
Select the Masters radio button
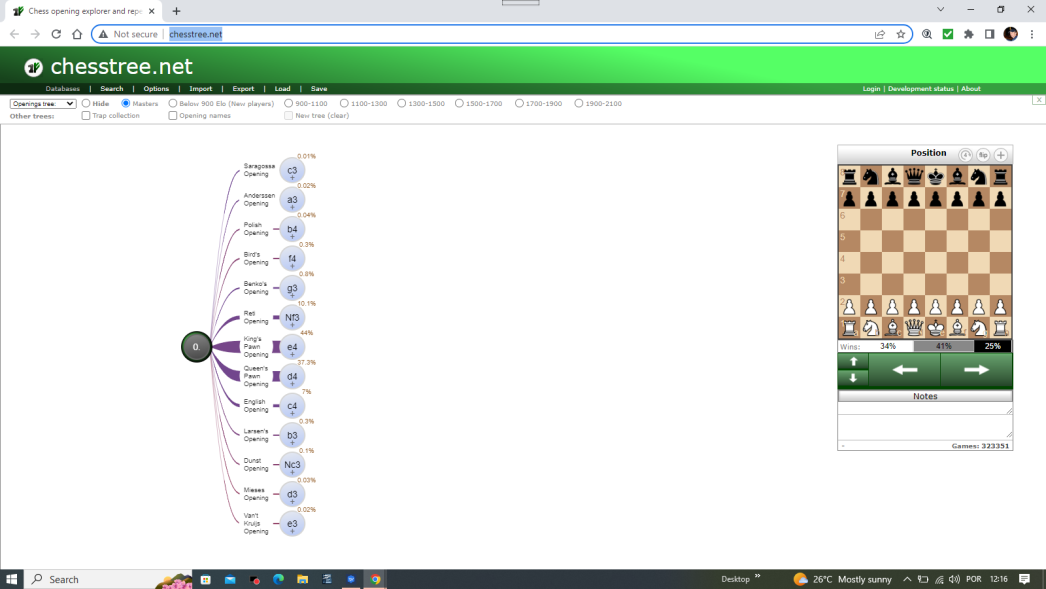click(x=126, y=103)
